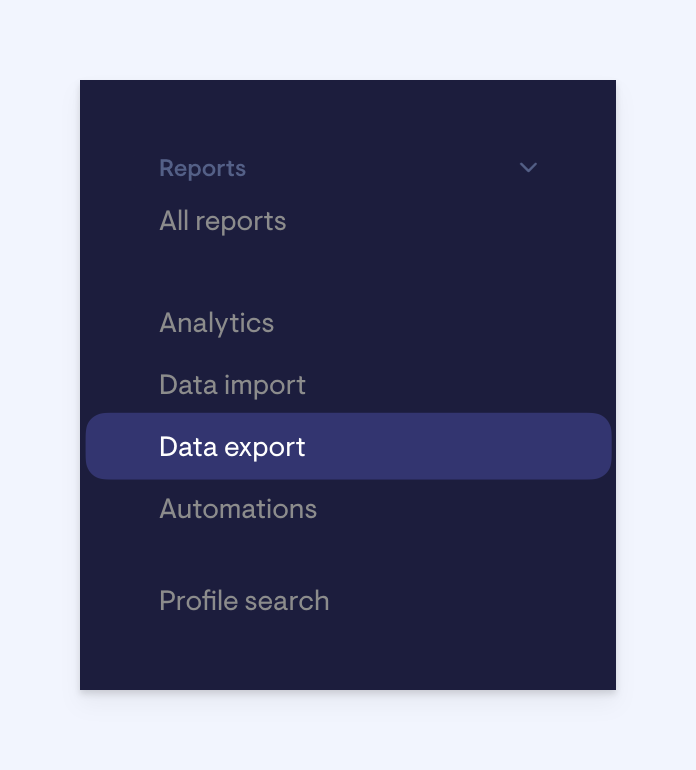
Task: Toggle the Reports group chevron icon
Action: (x=528, y=167)
